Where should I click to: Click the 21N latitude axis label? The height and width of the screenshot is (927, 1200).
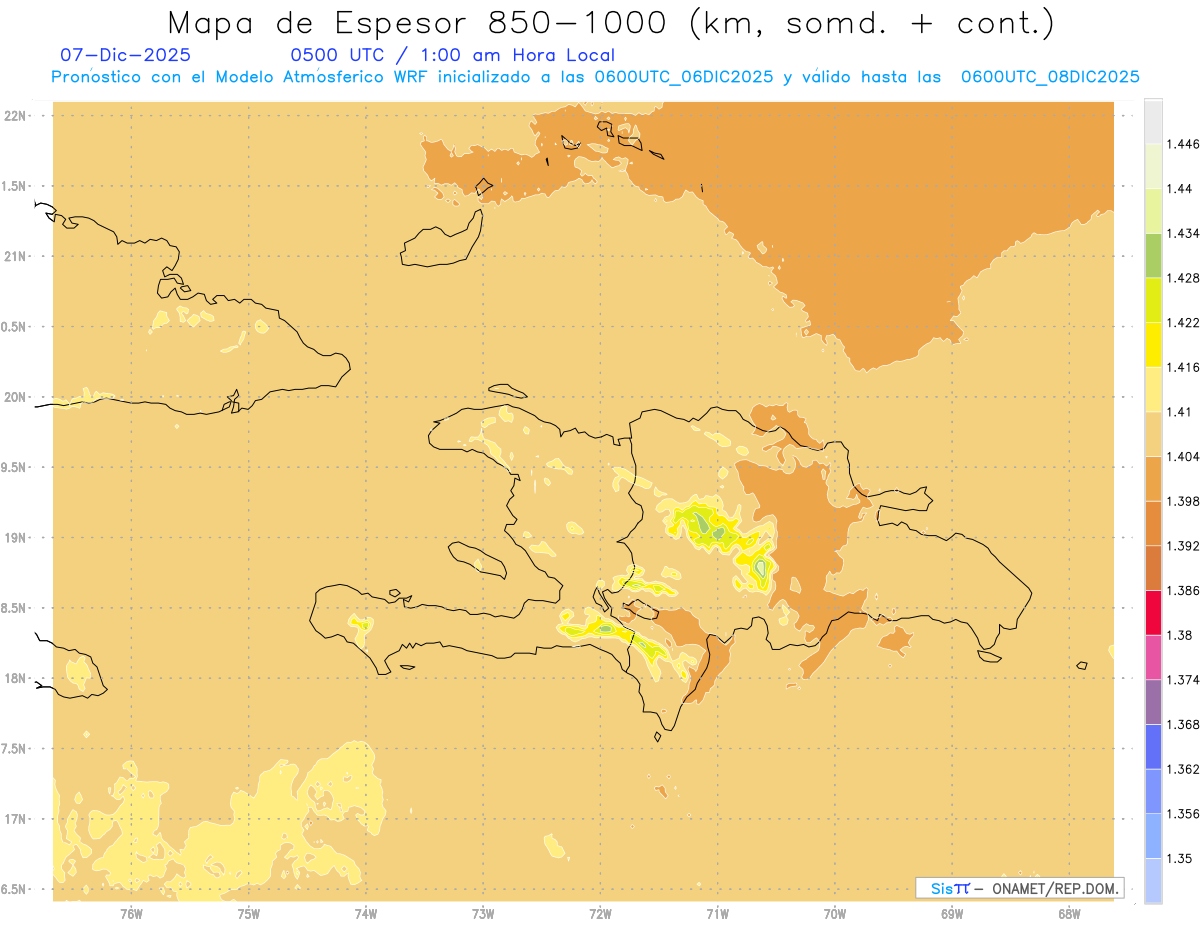pos(17,256)
